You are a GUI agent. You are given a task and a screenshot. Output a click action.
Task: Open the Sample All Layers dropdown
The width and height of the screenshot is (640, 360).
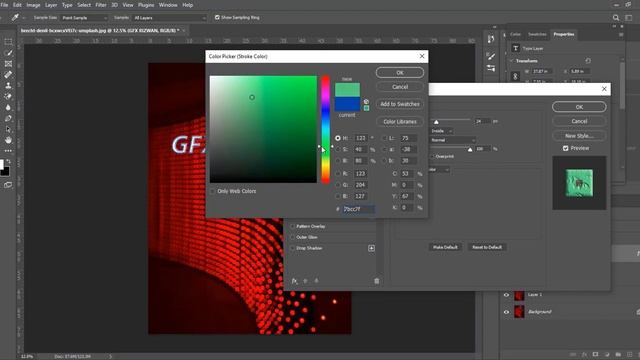tap(169, 18)
